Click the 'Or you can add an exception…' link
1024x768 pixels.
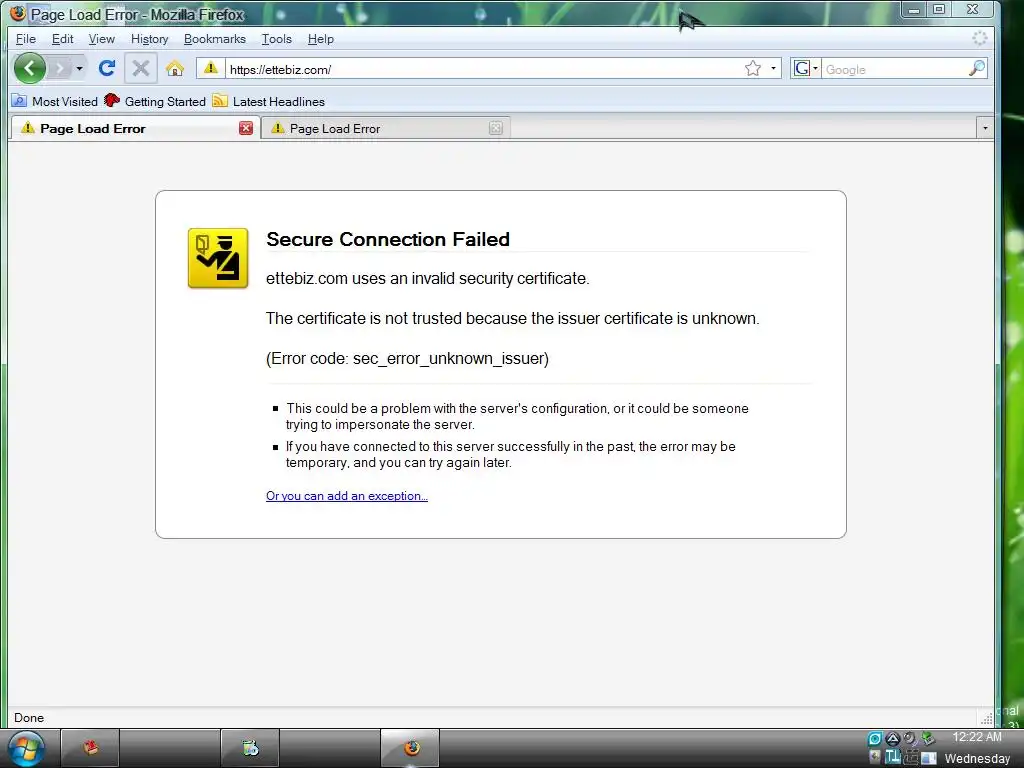pyautogui.click(x=347, y=496)
